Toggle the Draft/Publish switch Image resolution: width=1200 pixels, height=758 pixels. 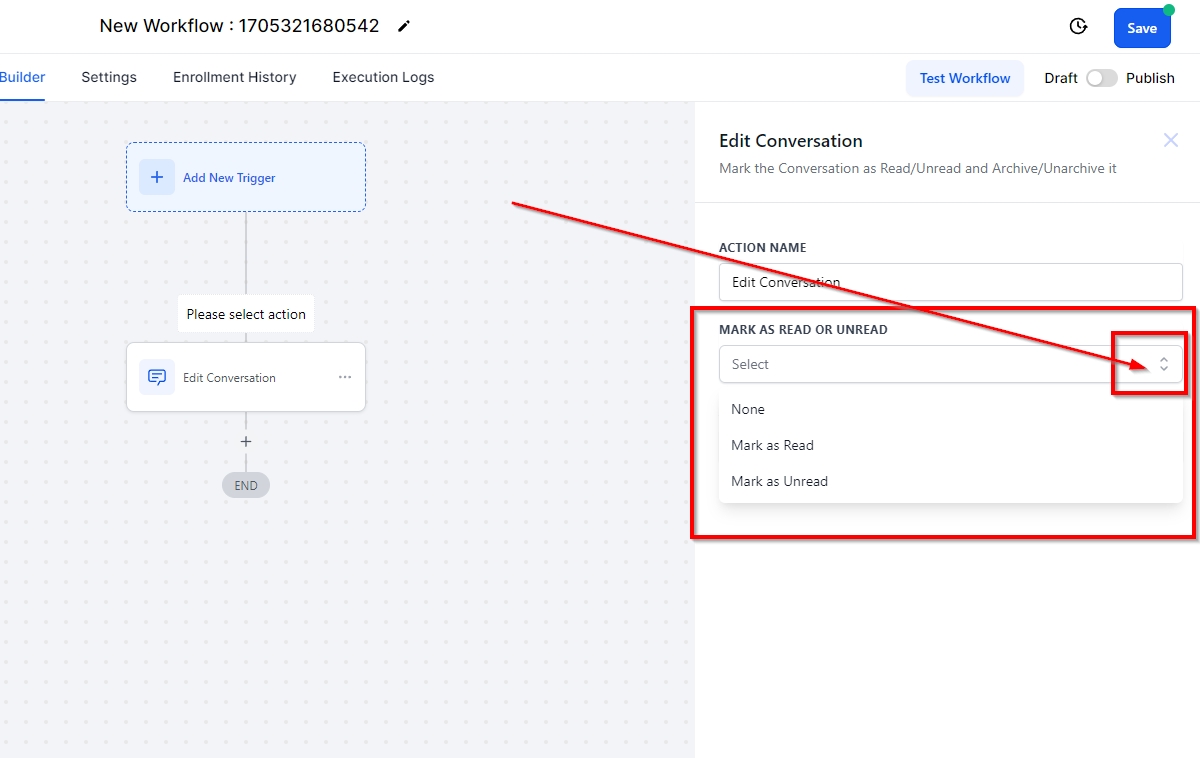click(x=1101, y=78)
